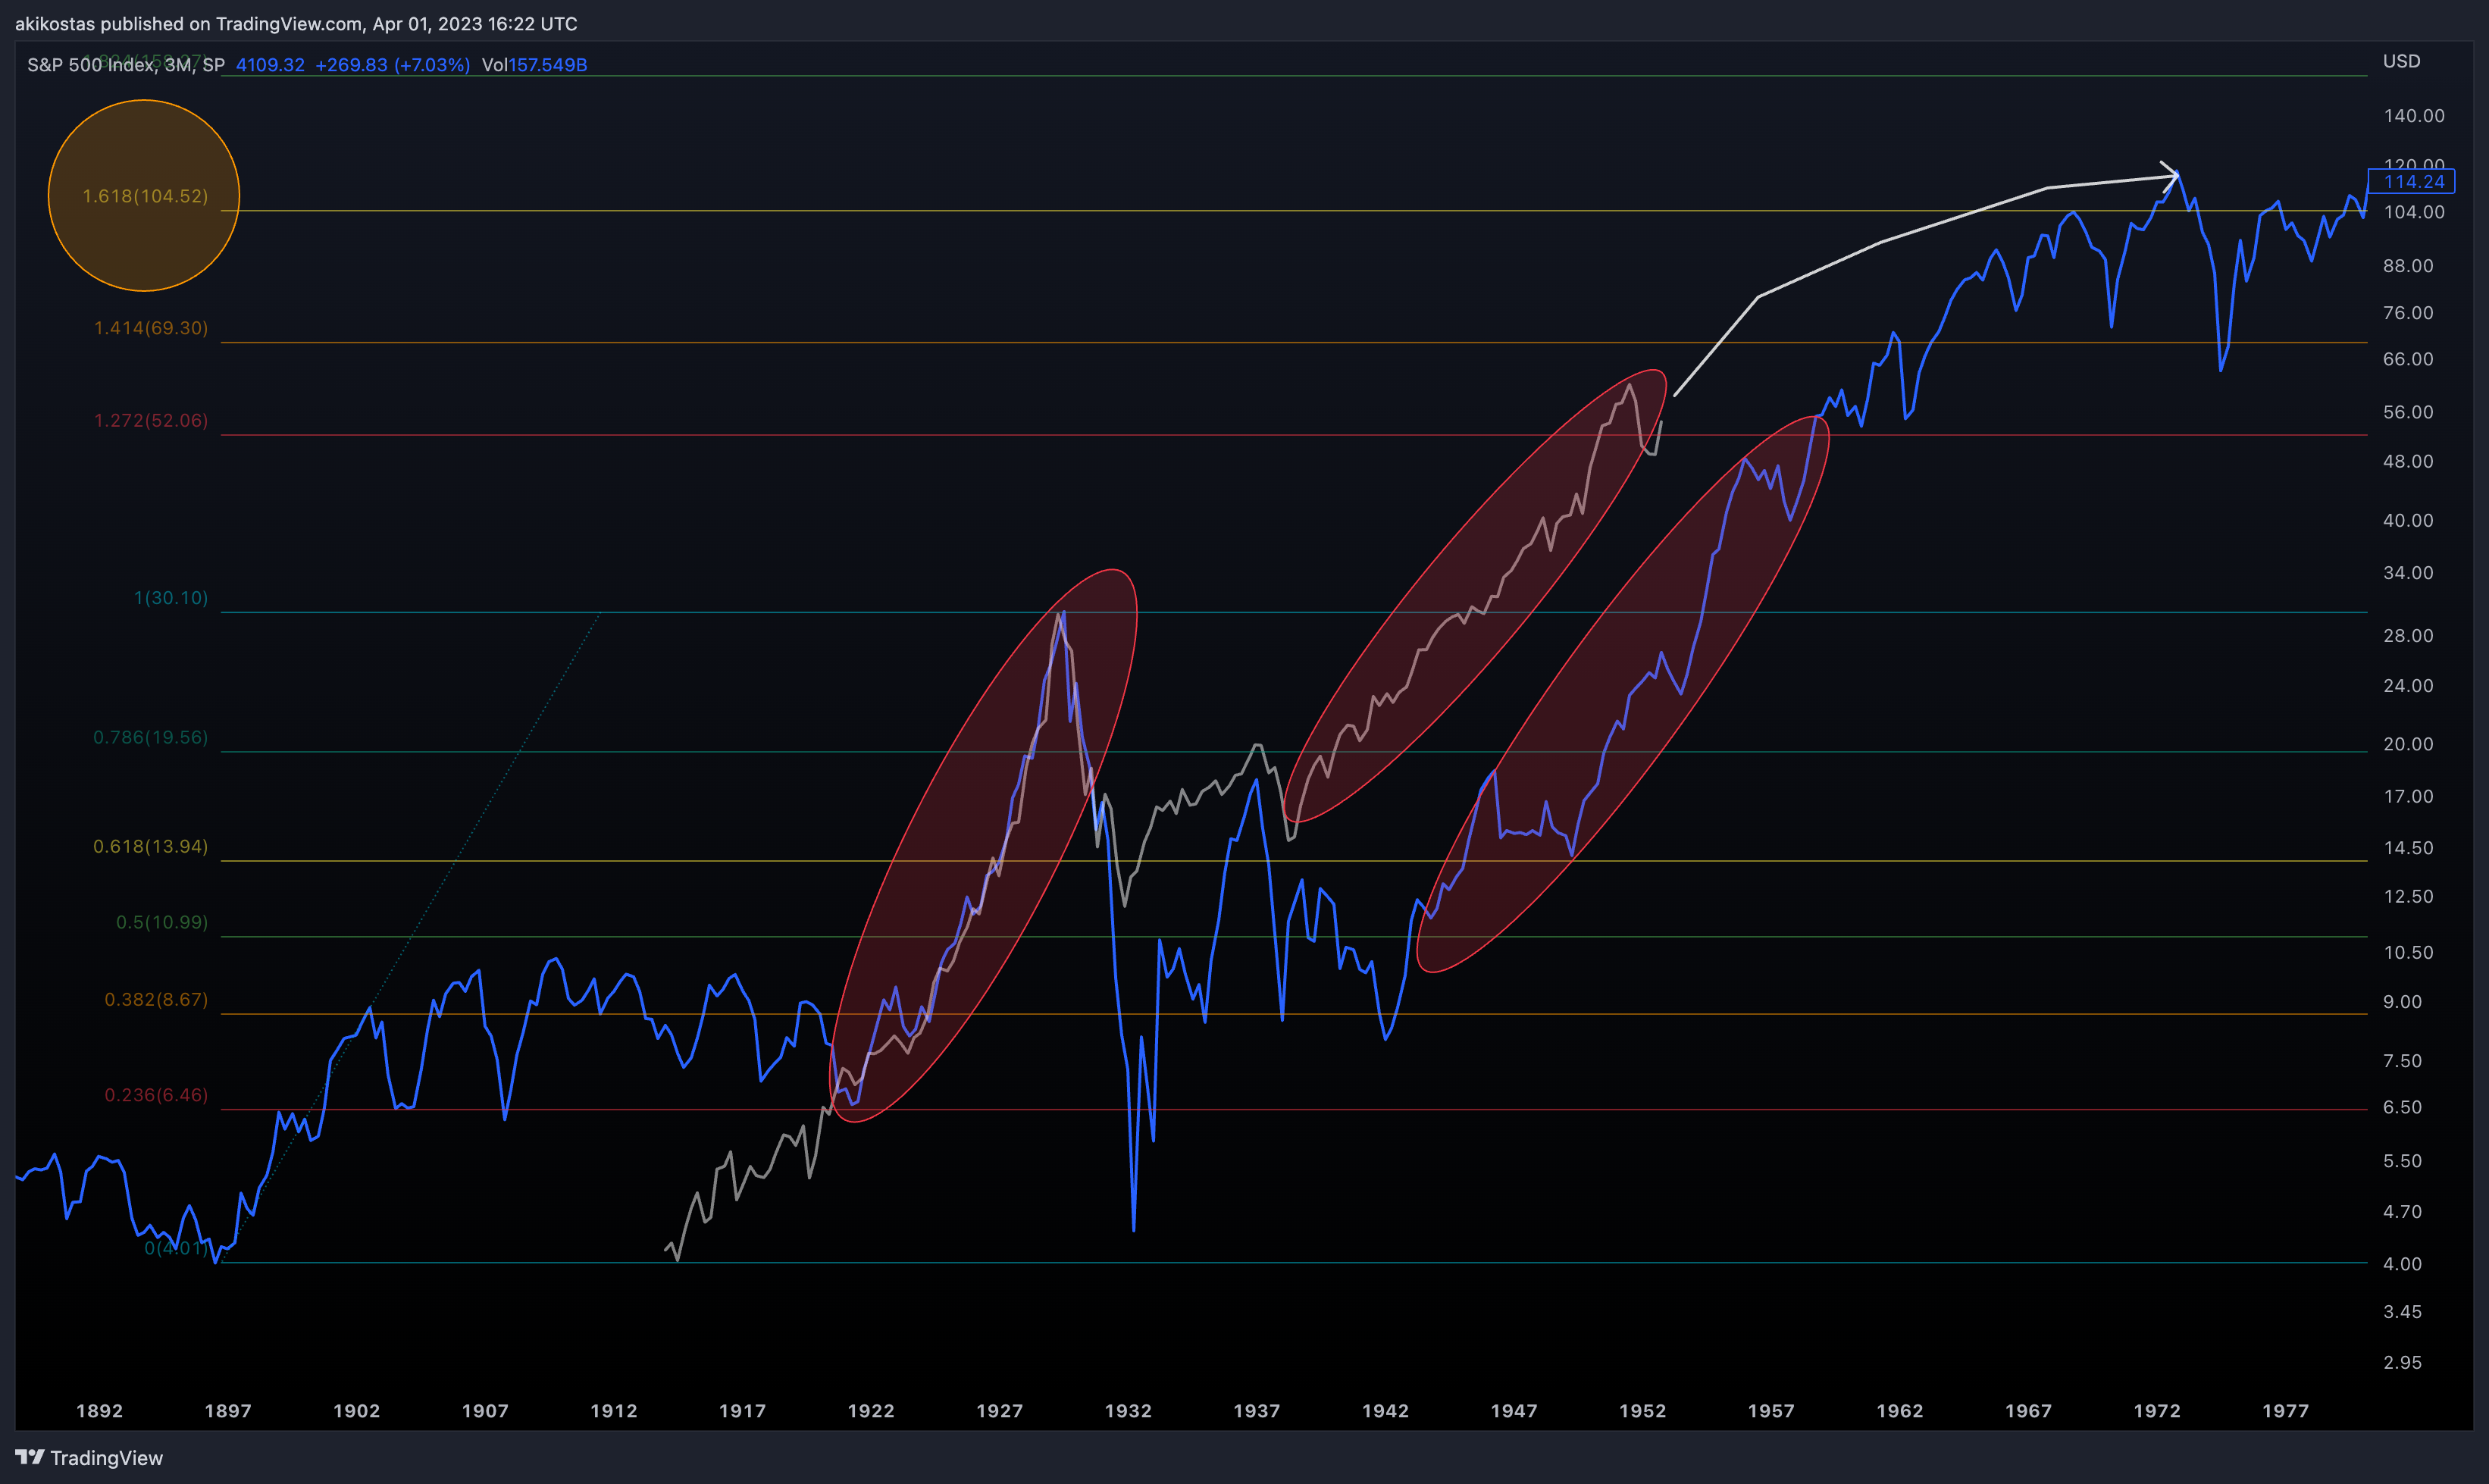Click the 1.618(104.52) Fibonacci label

coord(145,196)
